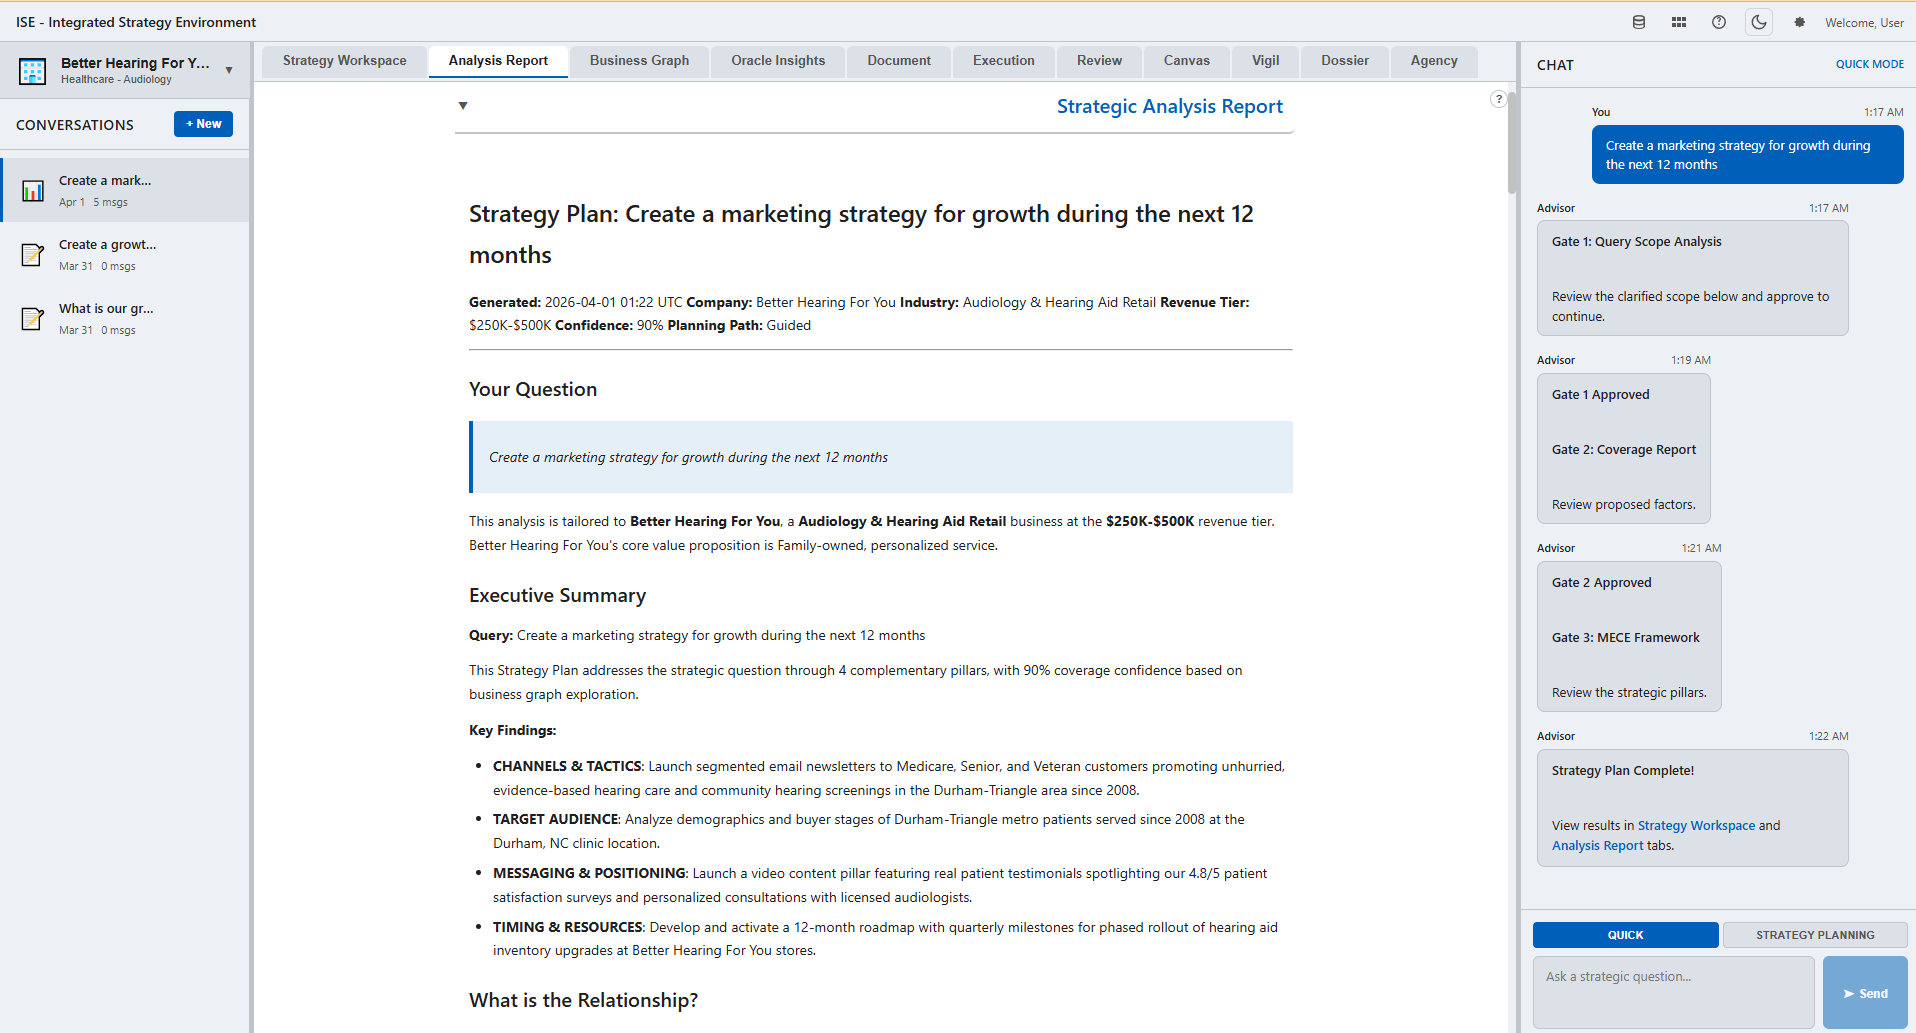Click the notepad icon for 'Create a growt...'
Screen dimensions: 1916x1033
tap(33, 255)
